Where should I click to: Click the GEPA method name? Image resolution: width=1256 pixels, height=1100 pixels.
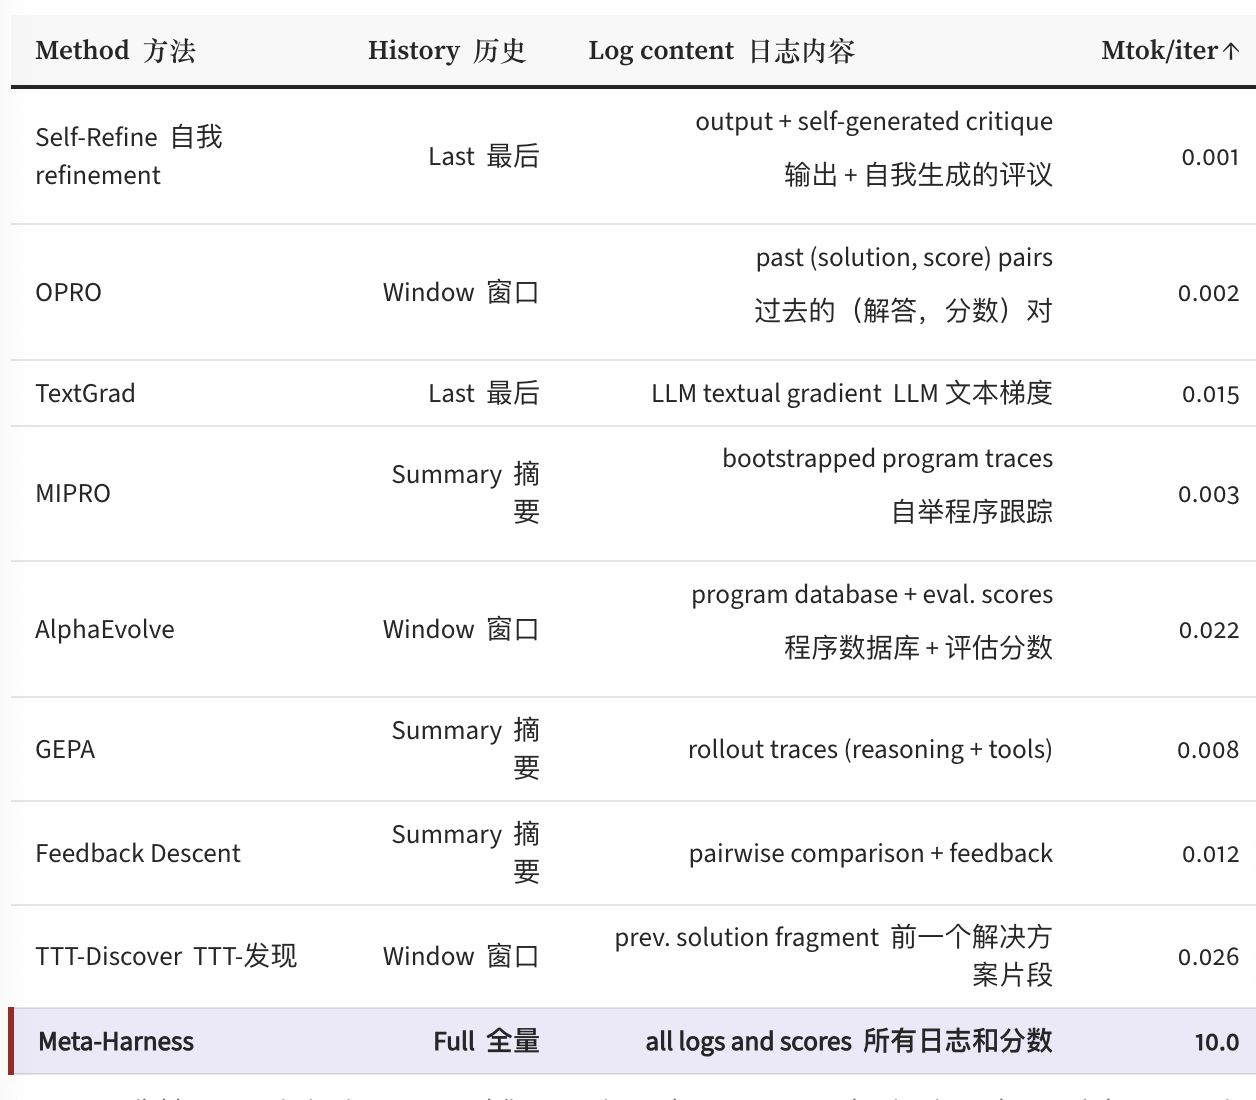tap(65, 749)
